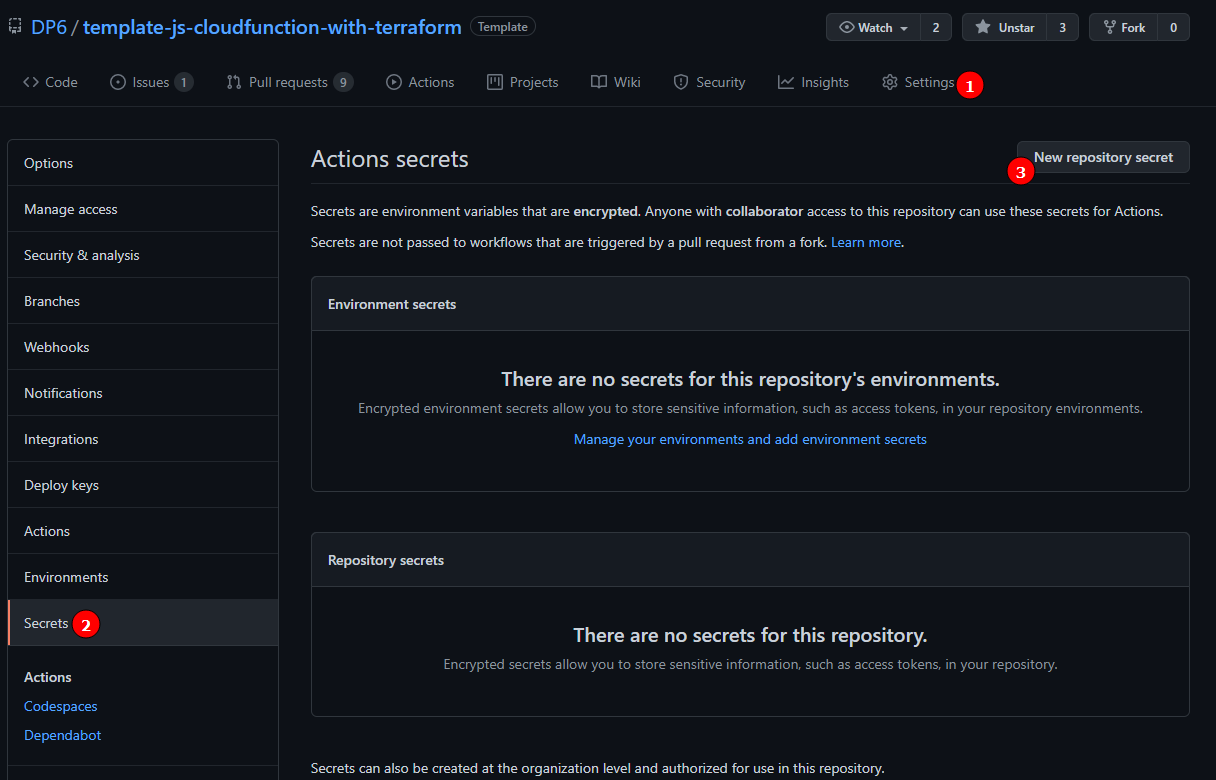
Task: Open the Settings tab
Action: 918,82
